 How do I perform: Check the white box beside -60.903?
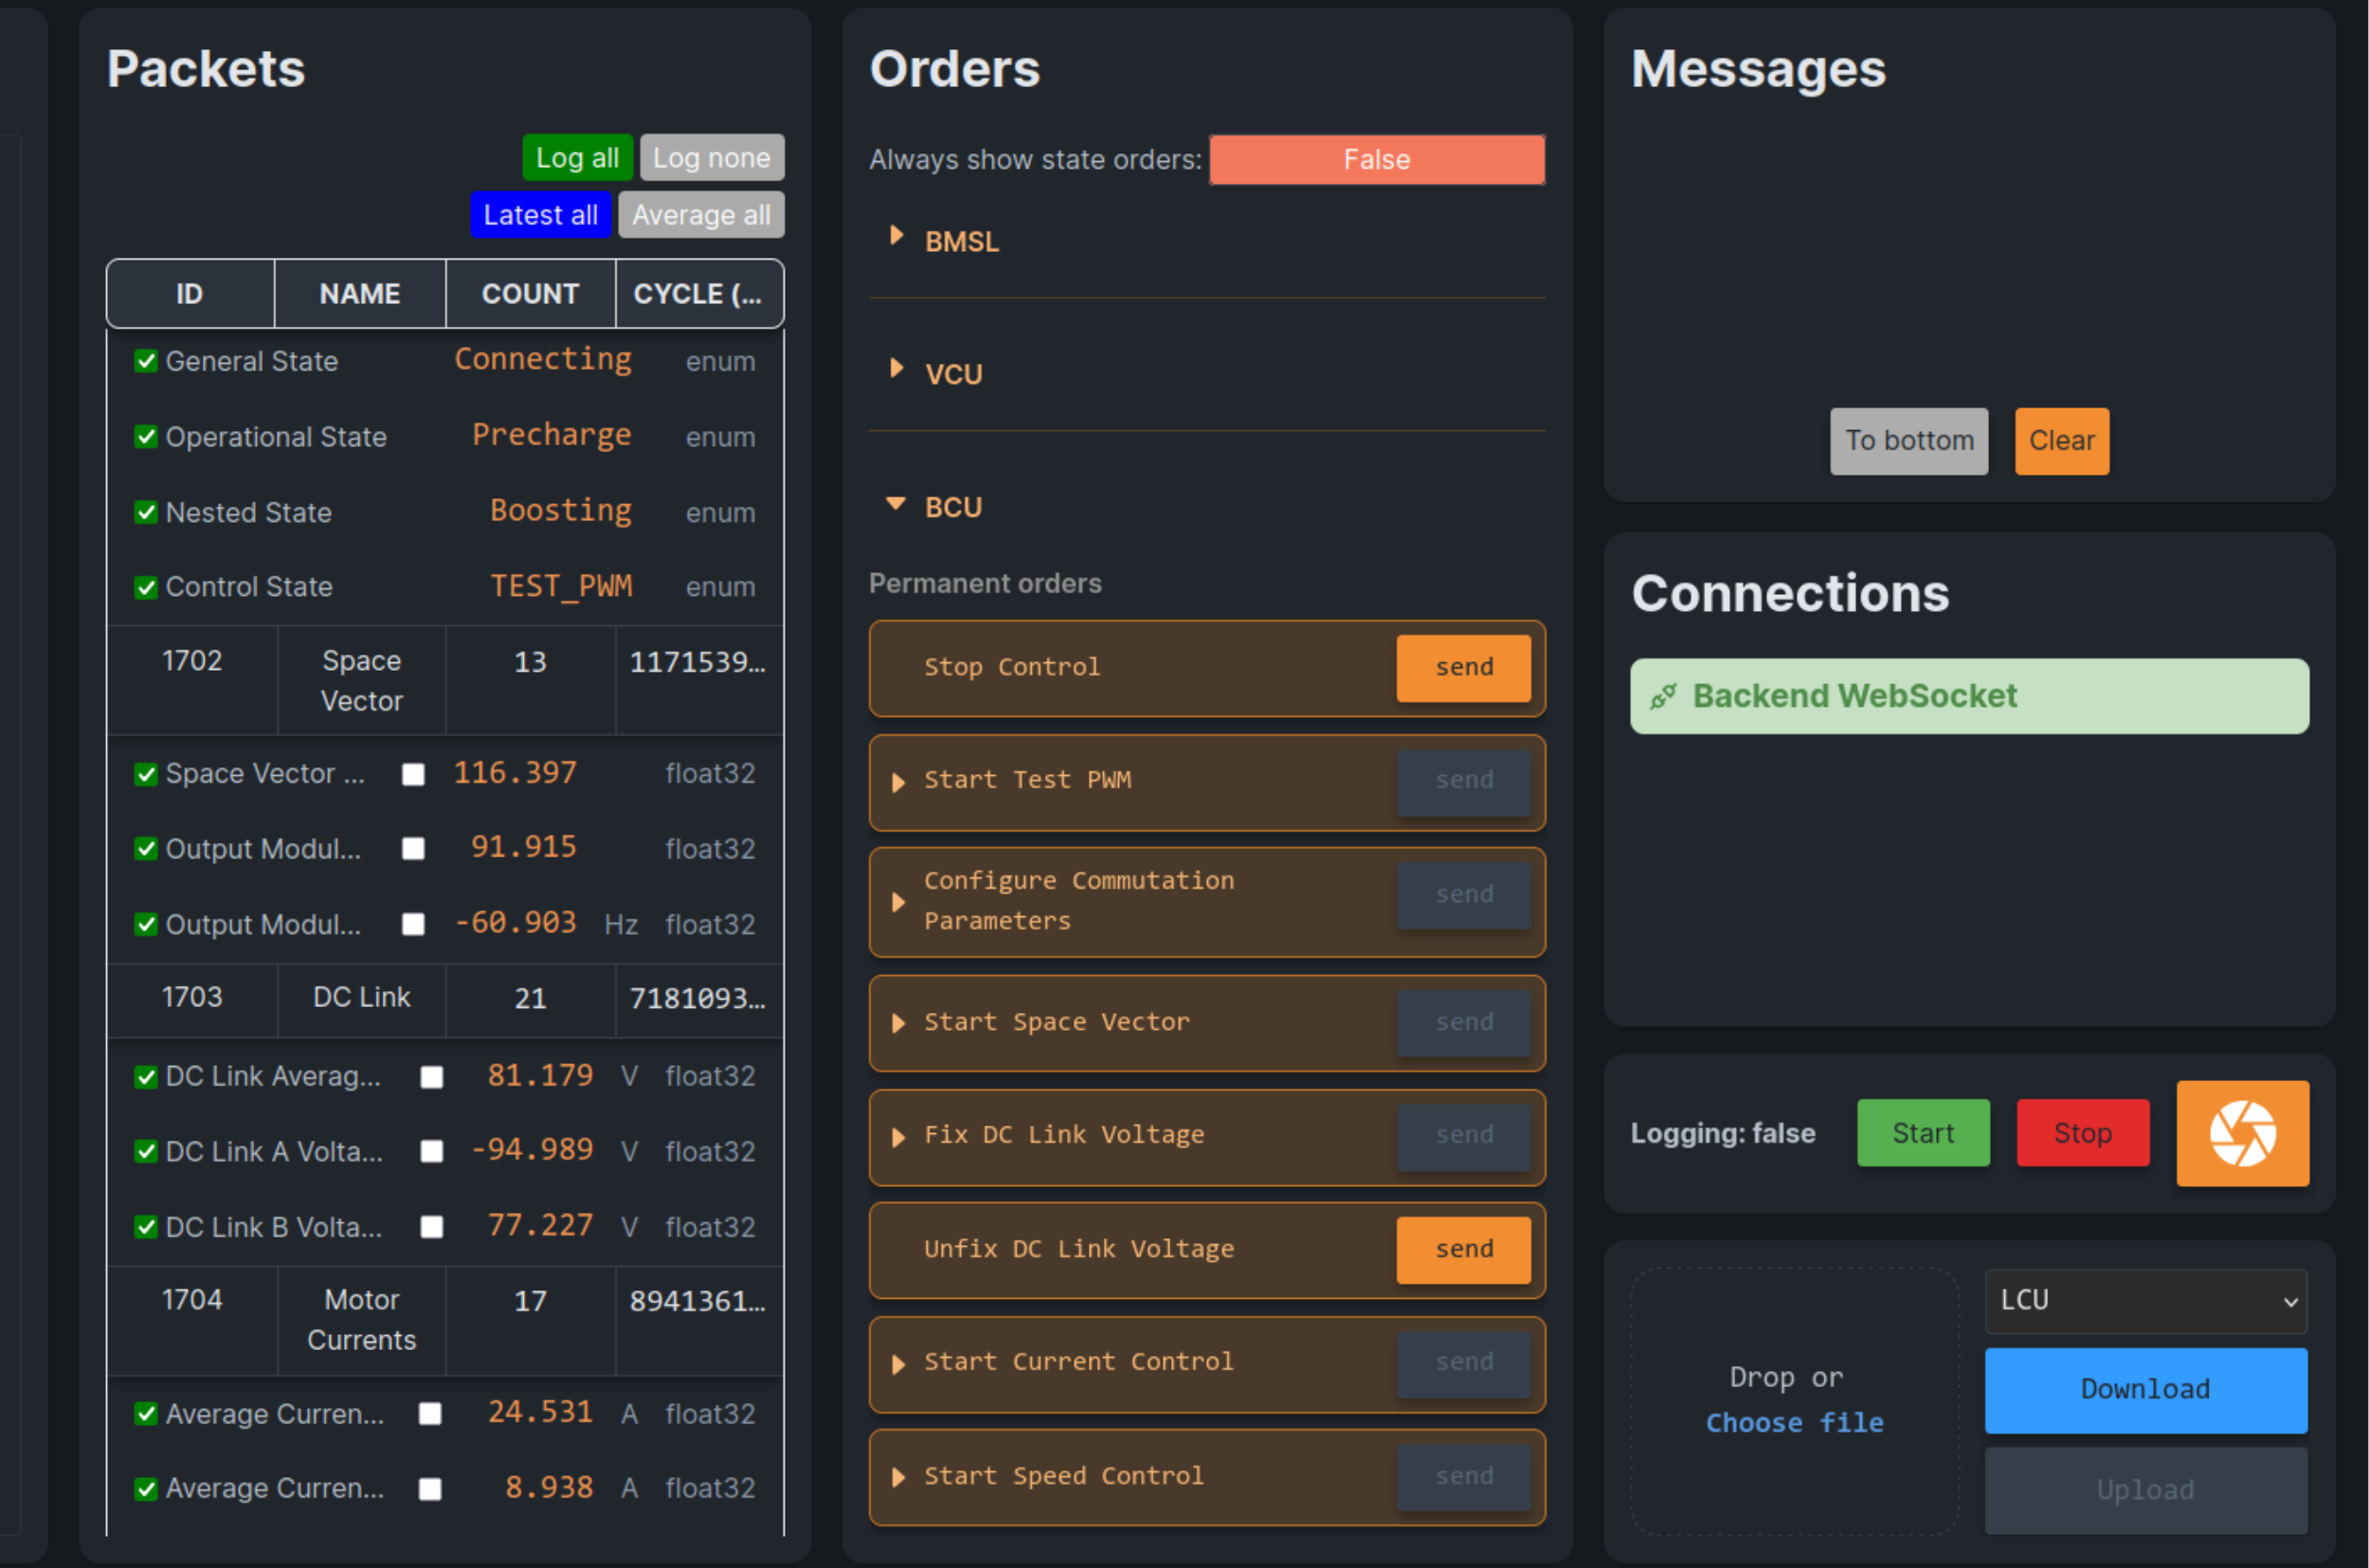pos(413,924)
